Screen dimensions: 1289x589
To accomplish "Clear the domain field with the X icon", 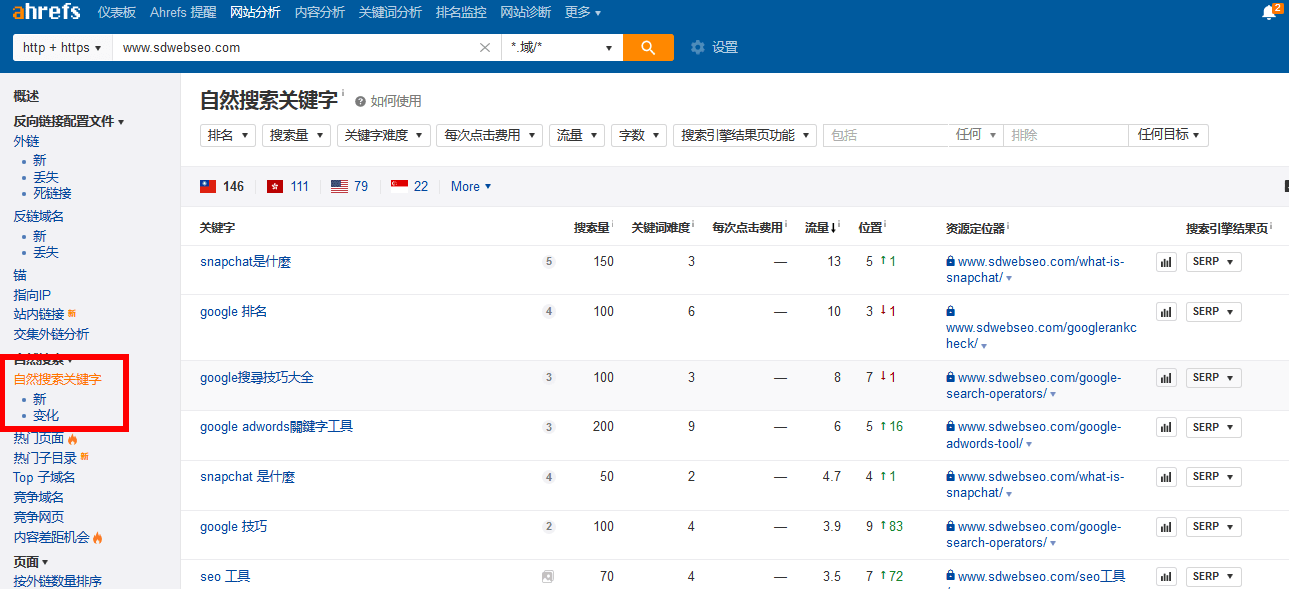I will point(485,47).
